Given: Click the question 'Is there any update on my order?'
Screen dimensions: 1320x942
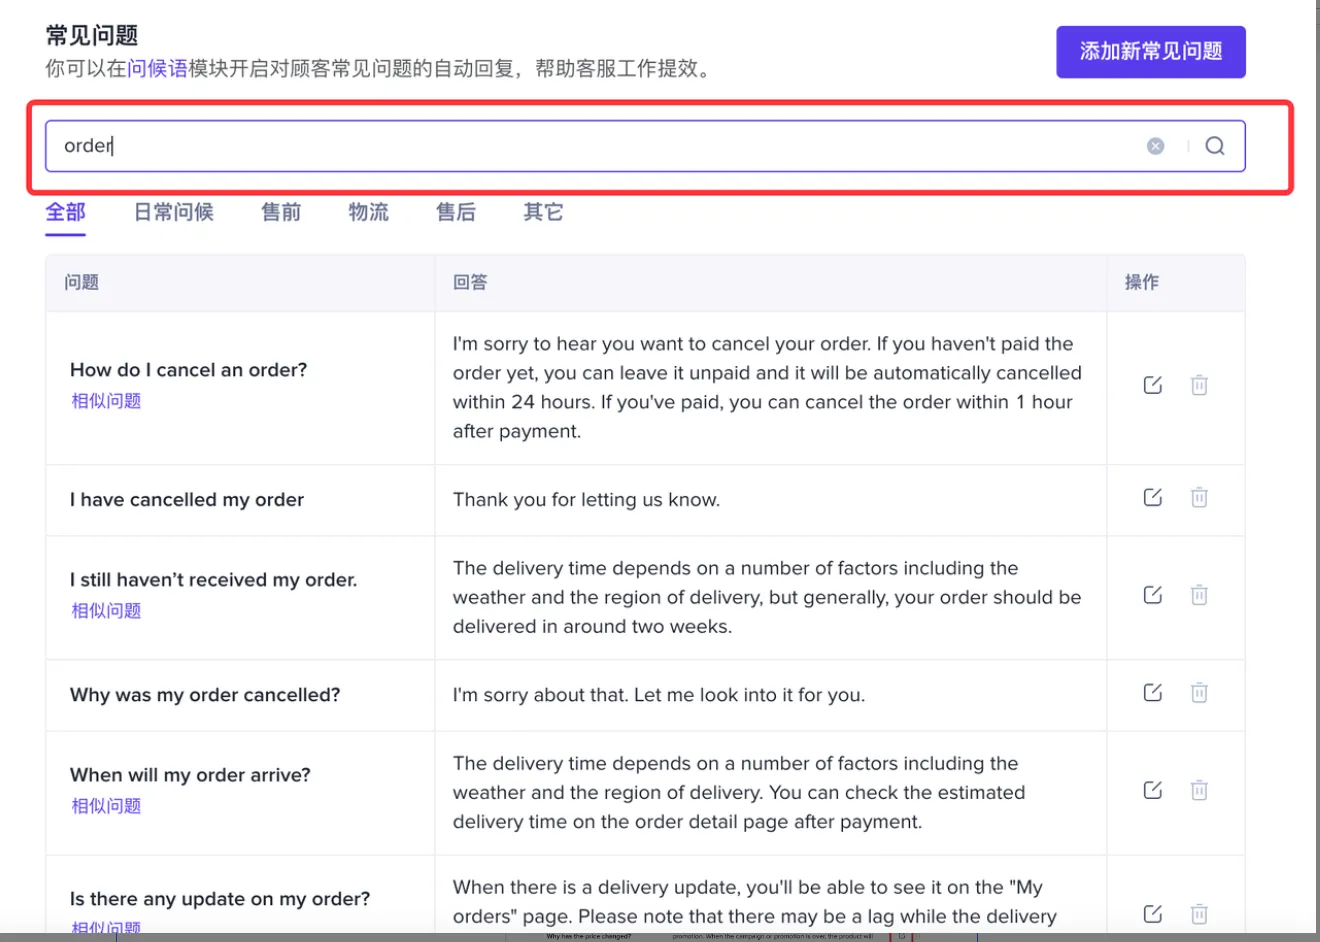Looking at the screenshot, I should (x=220, y=899).
